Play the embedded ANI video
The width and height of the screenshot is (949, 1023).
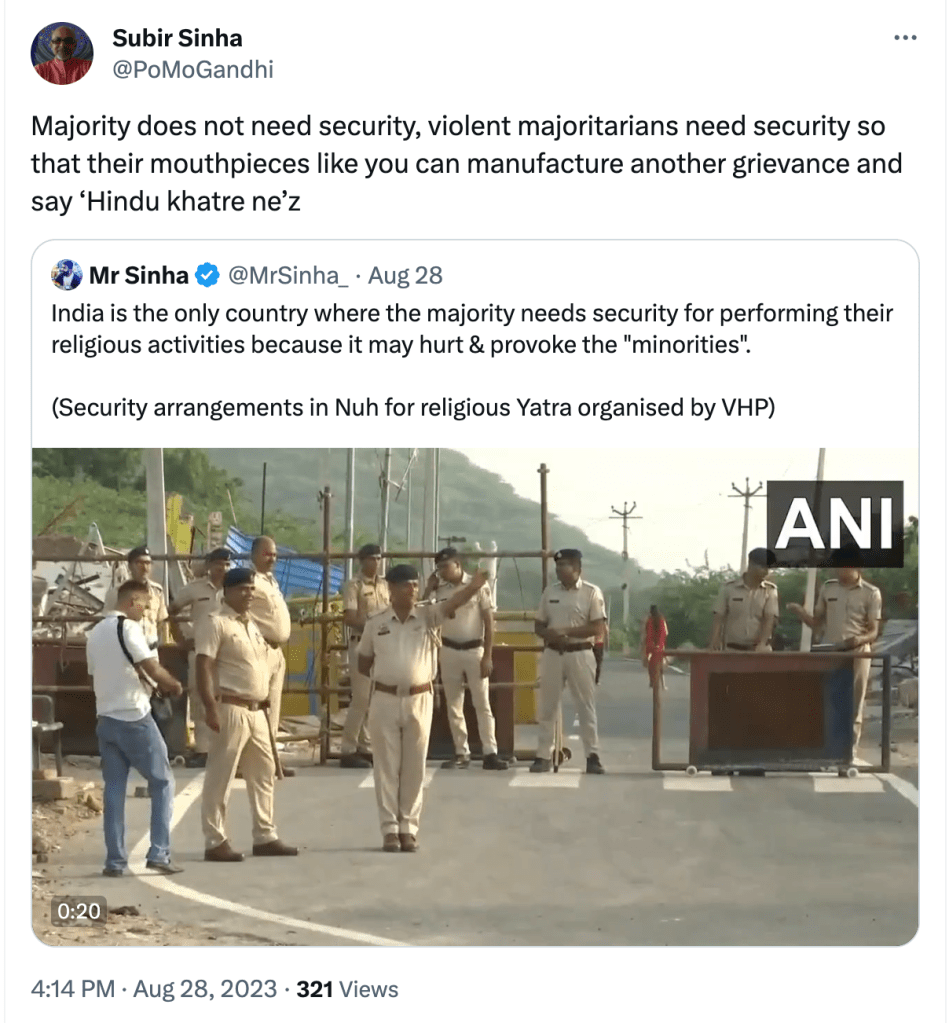[475, 696]
